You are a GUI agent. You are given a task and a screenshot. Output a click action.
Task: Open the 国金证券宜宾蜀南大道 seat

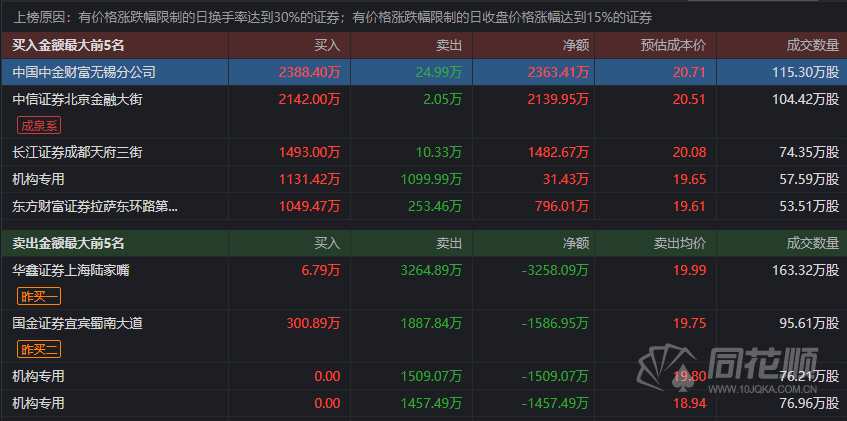(77, 323)
